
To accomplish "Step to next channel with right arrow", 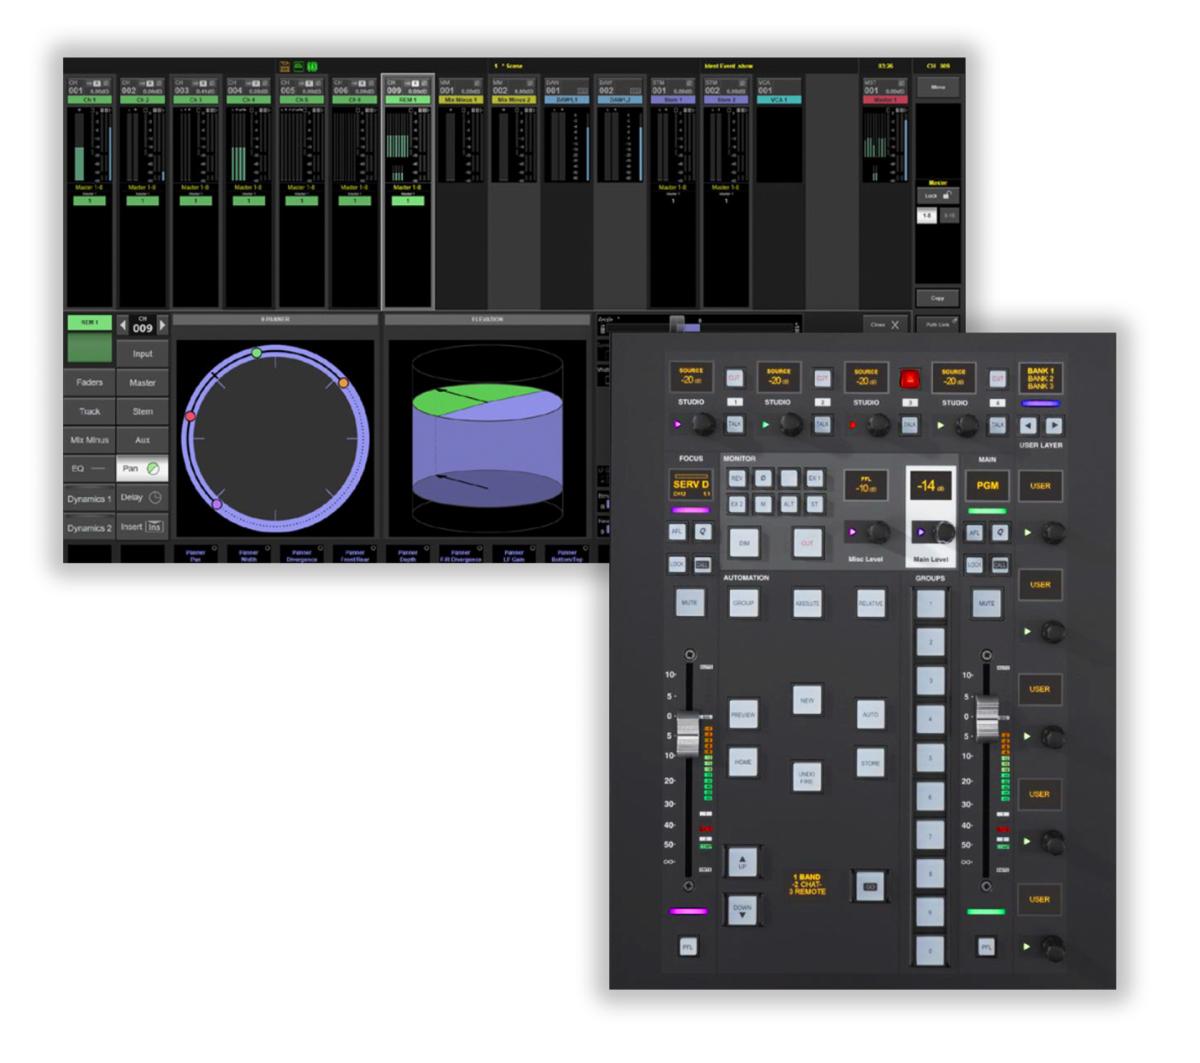I will (x=162, y=326).
